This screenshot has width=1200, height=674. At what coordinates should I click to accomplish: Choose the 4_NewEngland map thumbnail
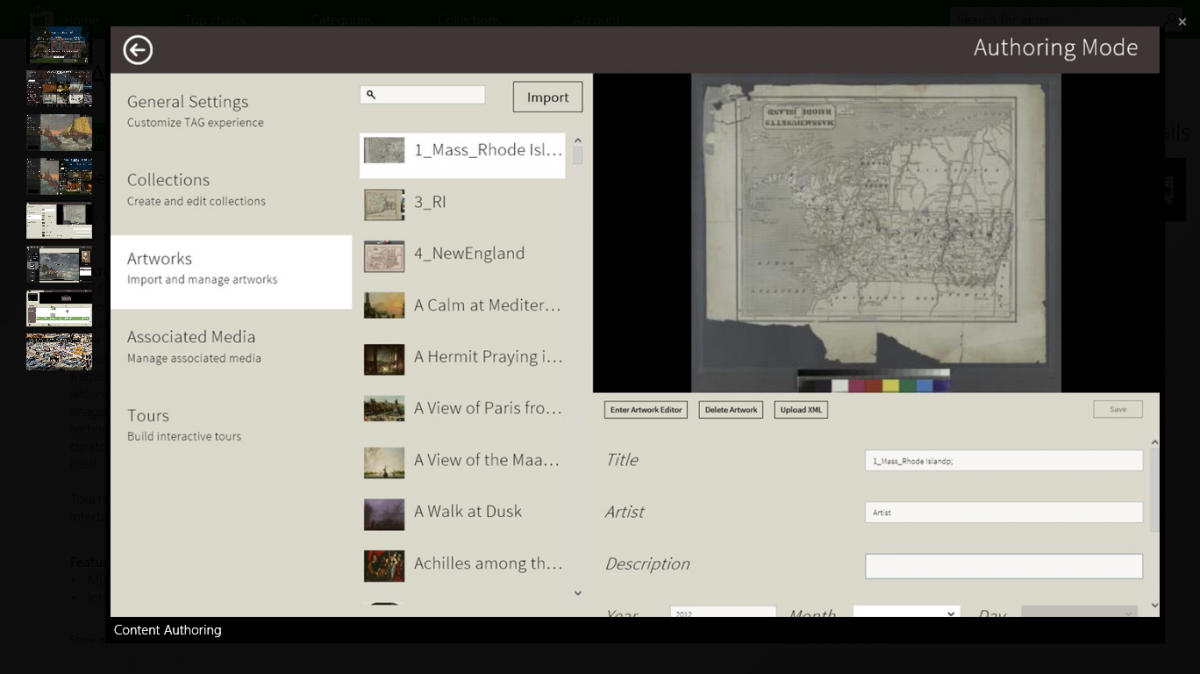tap(384, 255)
